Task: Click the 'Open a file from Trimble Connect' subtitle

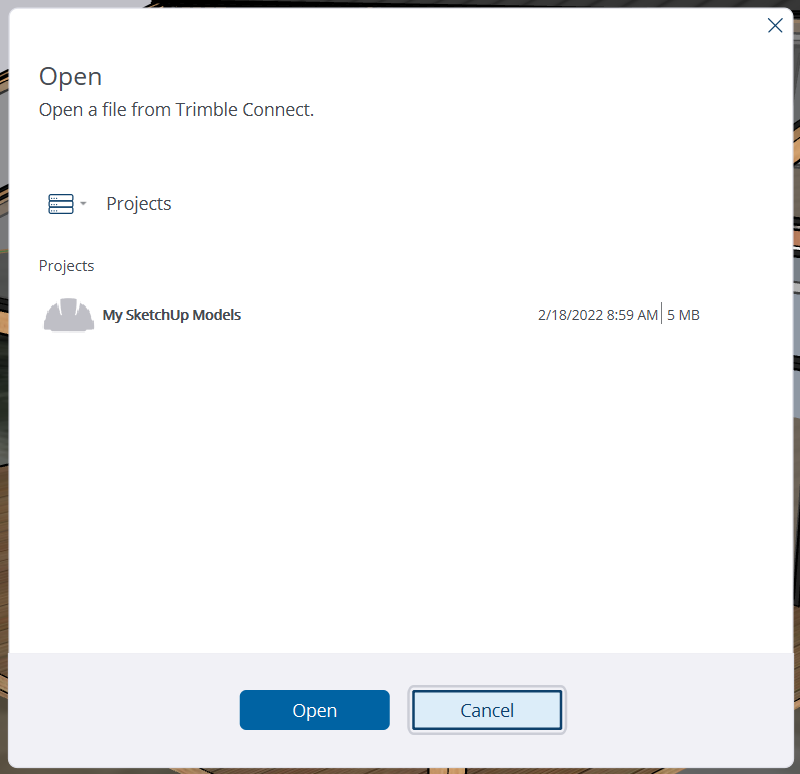Action: 176,110
